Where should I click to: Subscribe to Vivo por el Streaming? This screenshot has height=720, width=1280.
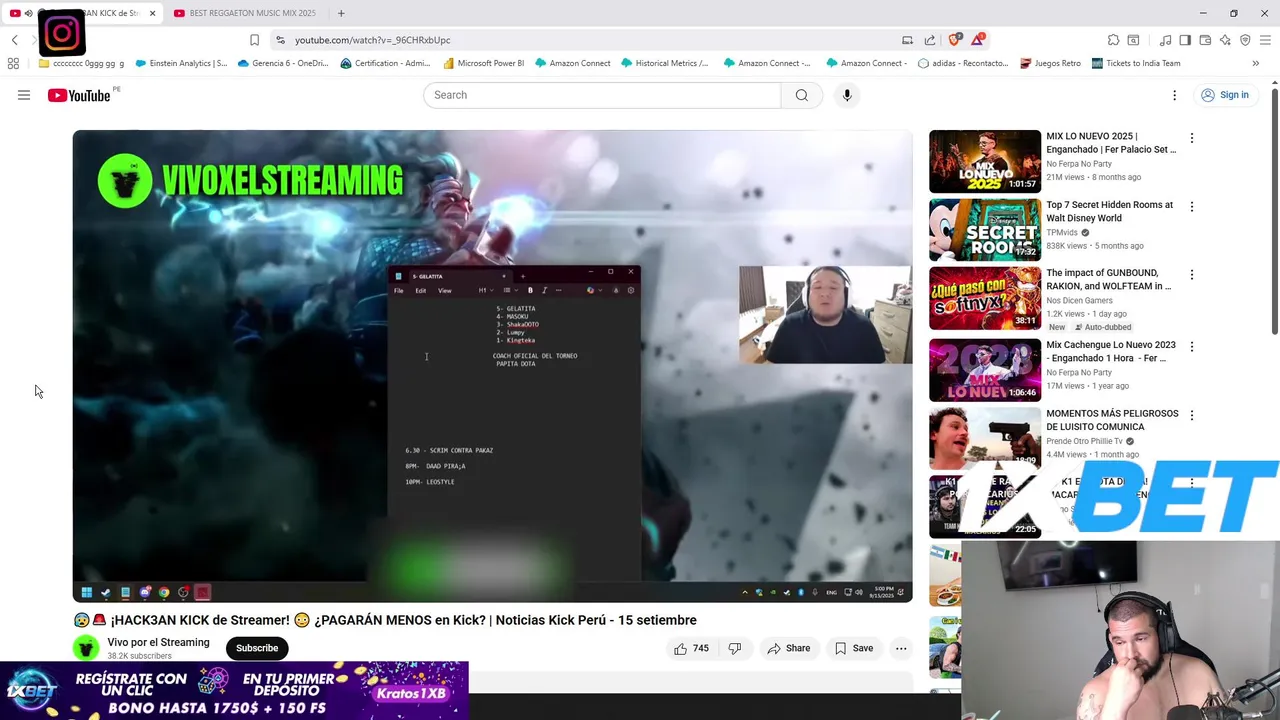coord(257,648)
